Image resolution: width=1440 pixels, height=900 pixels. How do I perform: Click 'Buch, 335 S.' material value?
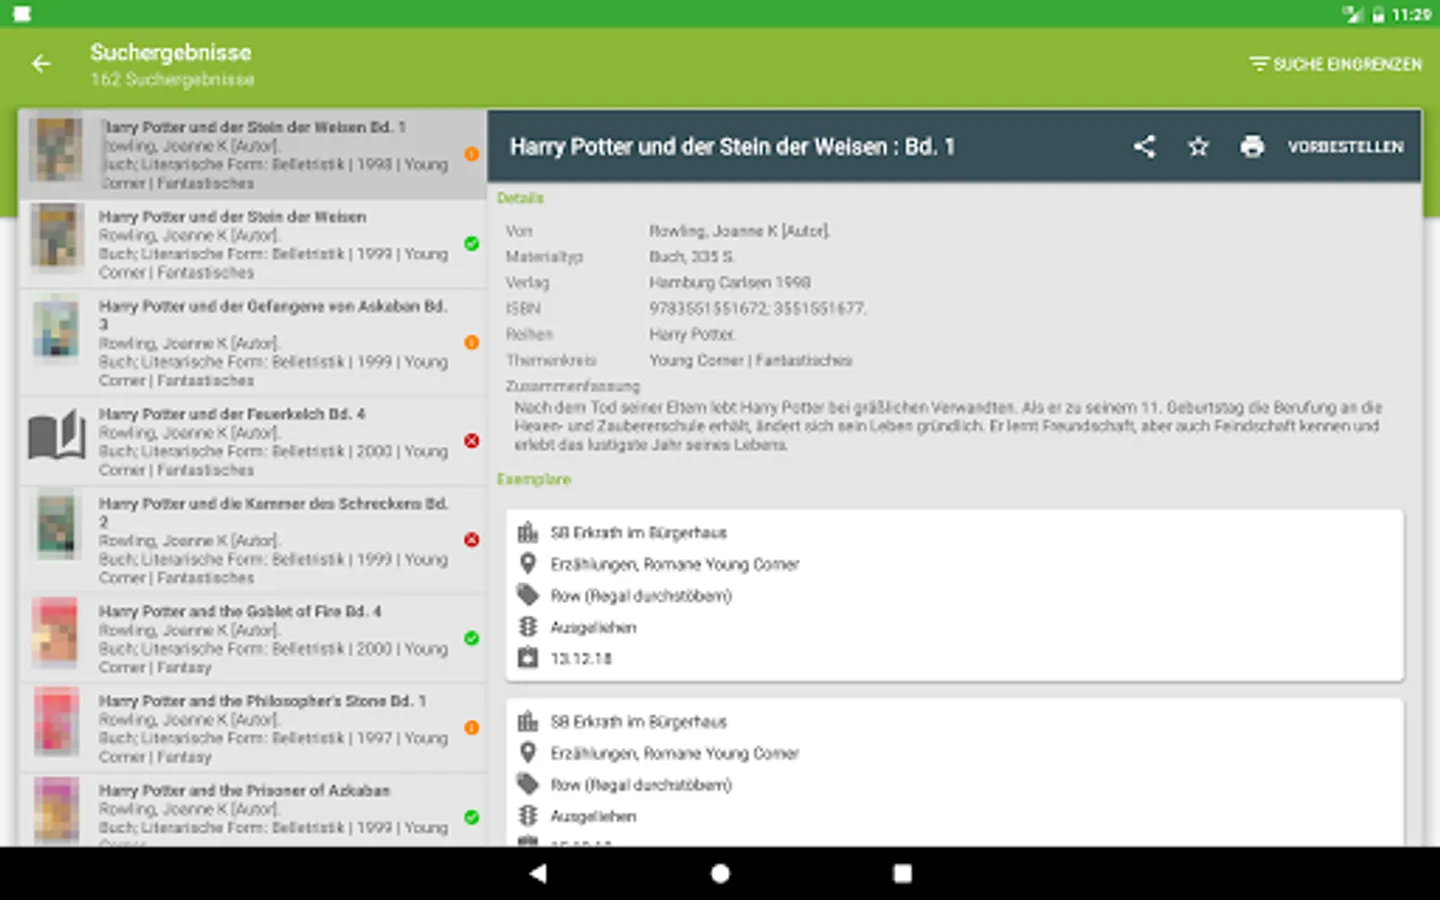(x=692, y=257)
